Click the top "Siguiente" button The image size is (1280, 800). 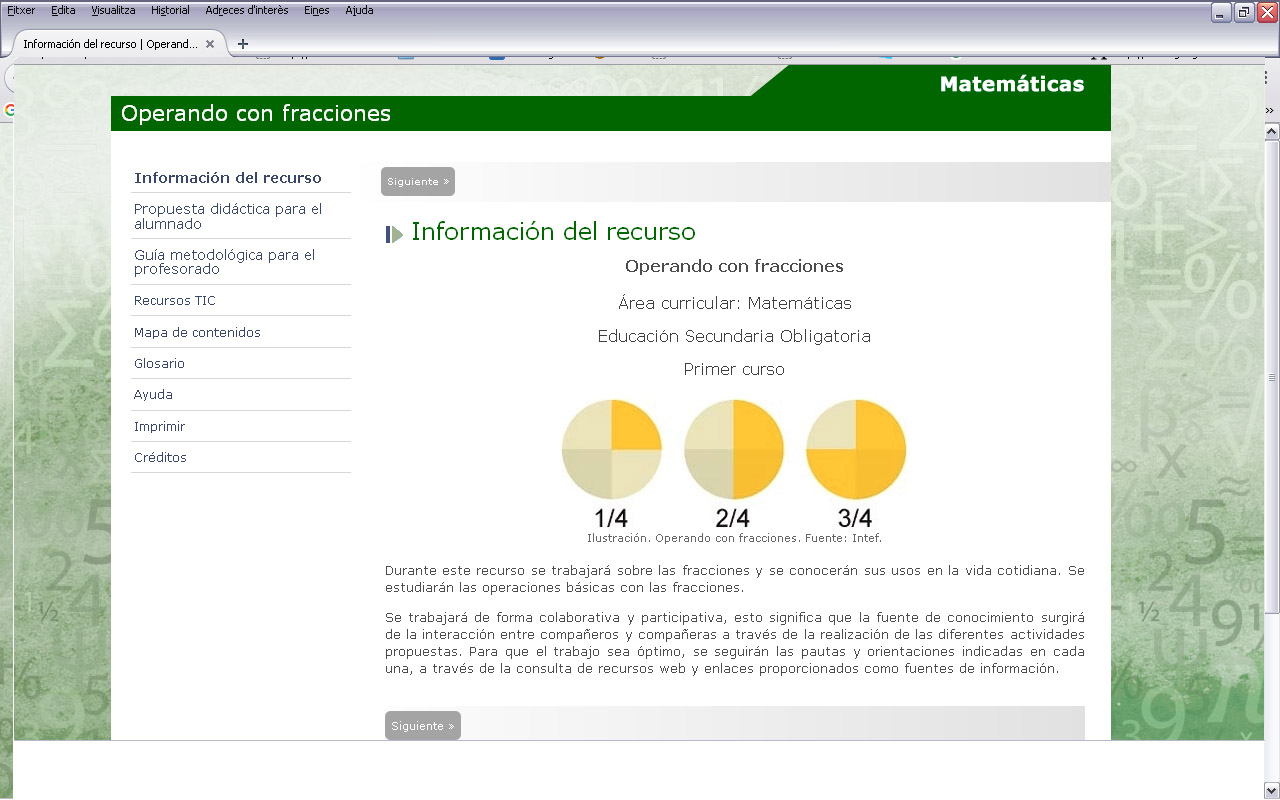[x=417, y=181]
